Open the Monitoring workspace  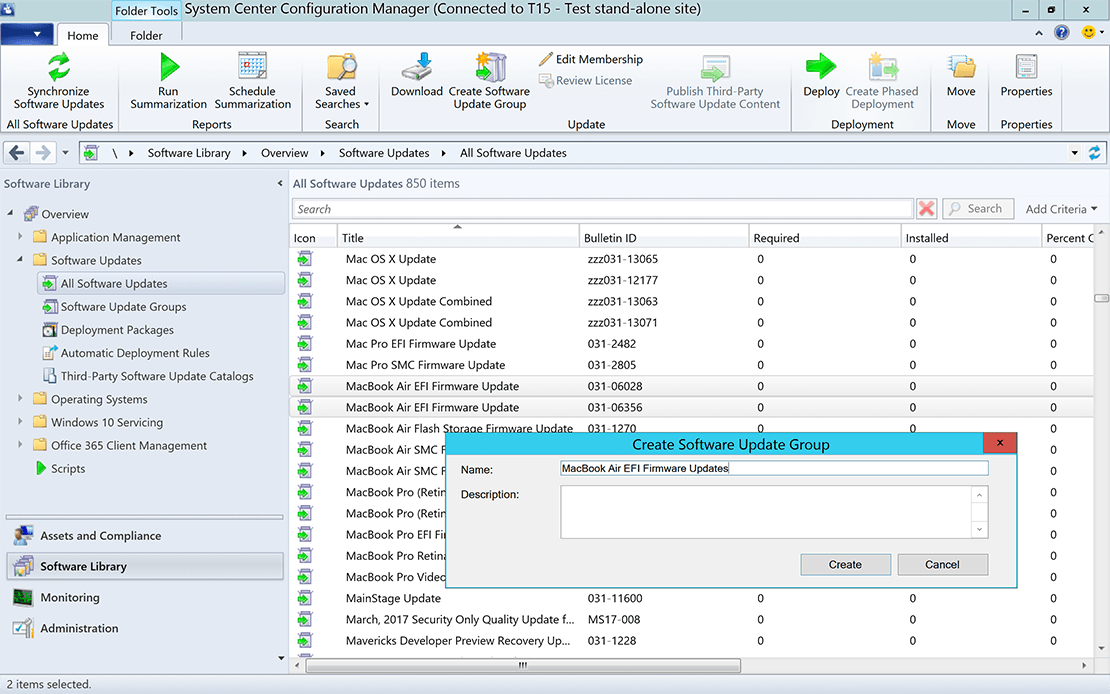point(70,597)
